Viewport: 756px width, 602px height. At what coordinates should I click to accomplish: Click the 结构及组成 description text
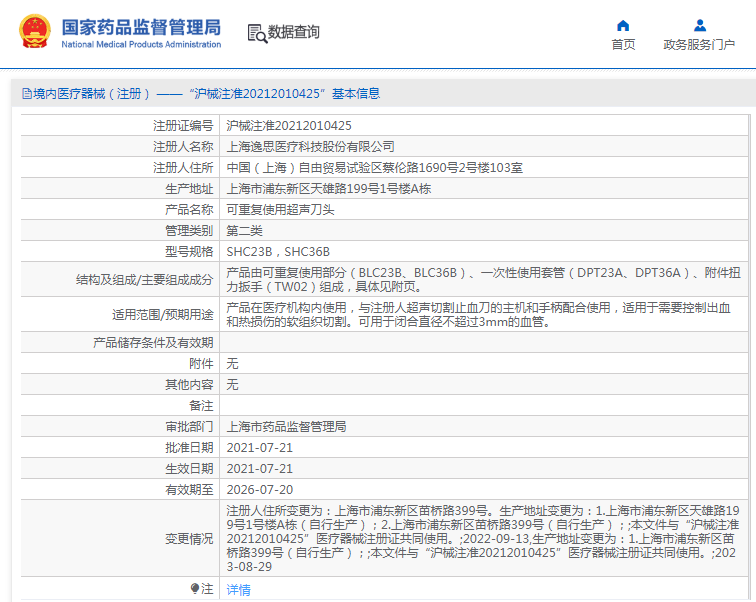tap(484, 280)
